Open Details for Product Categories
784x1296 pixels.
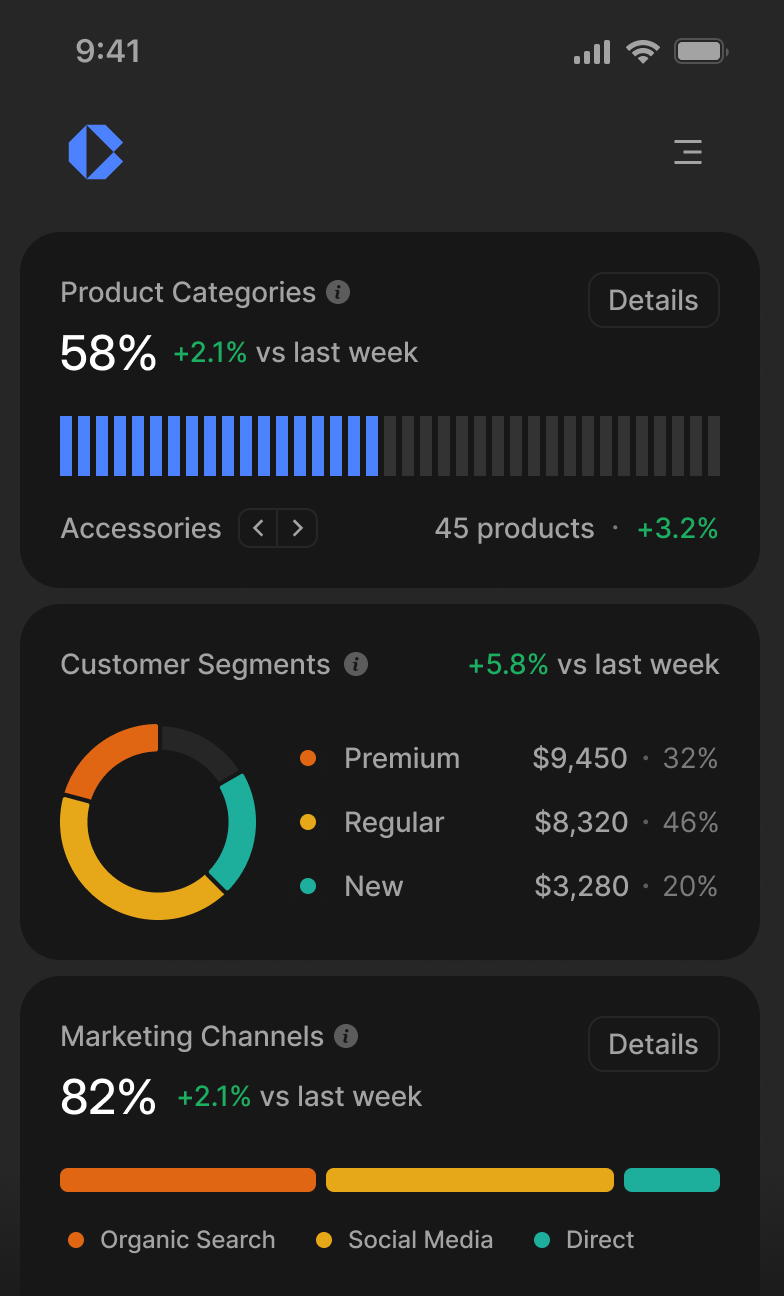(x=653, y=300)
